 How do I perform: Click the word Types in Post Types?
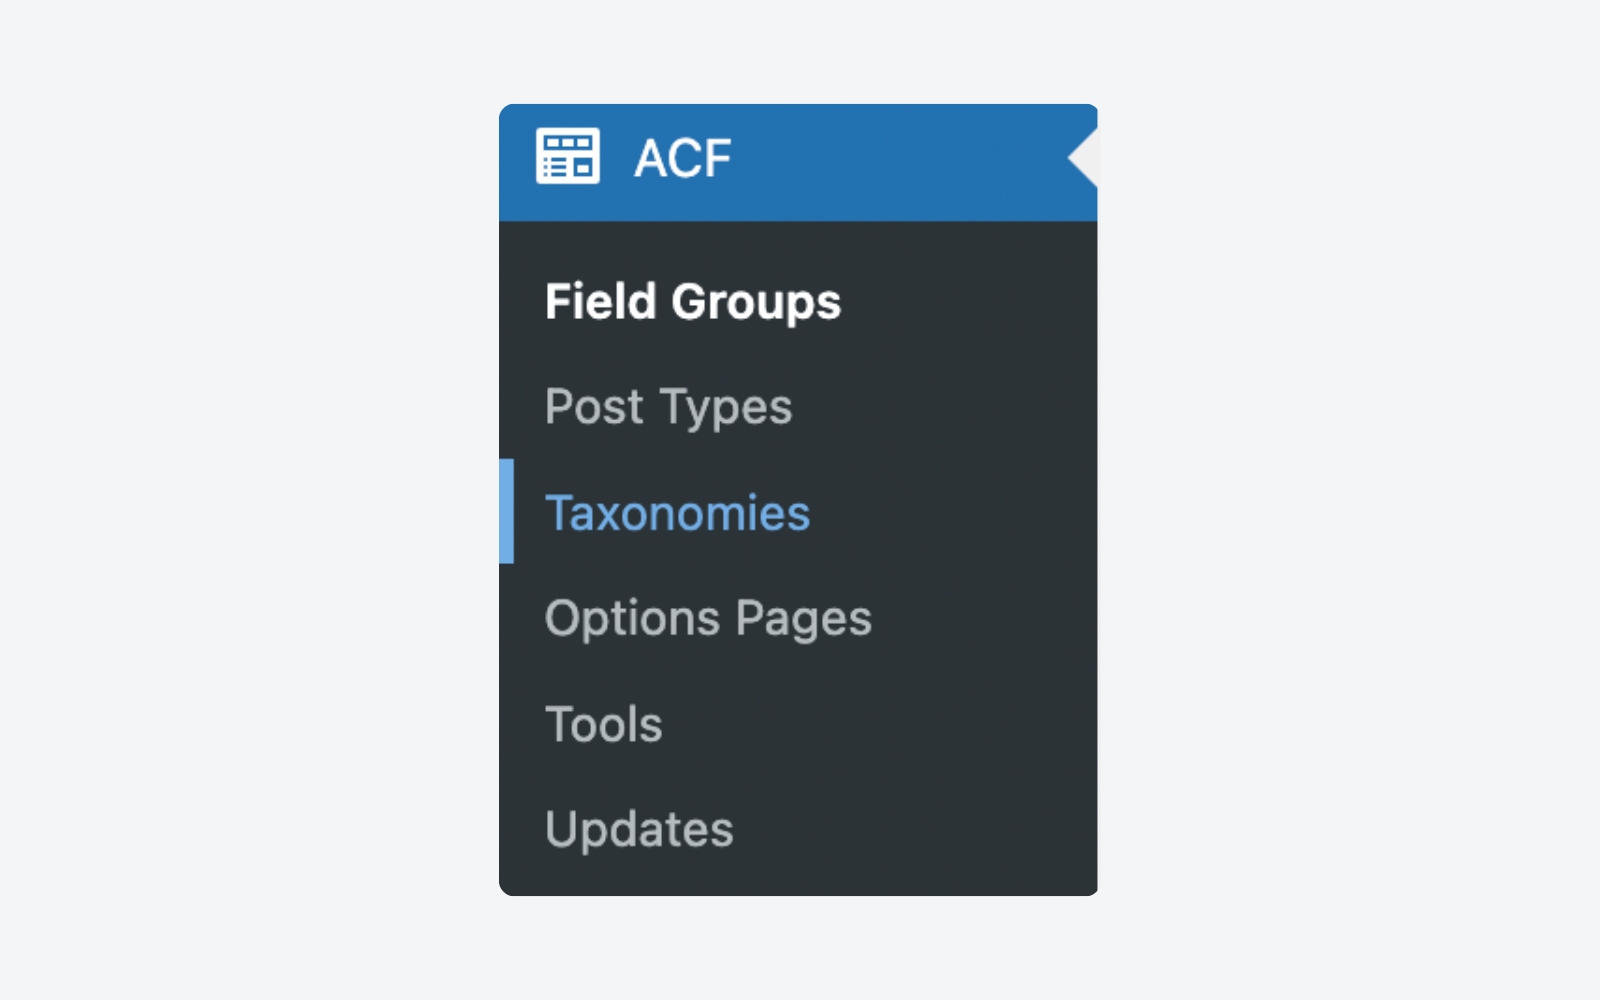tap(726, 408)
